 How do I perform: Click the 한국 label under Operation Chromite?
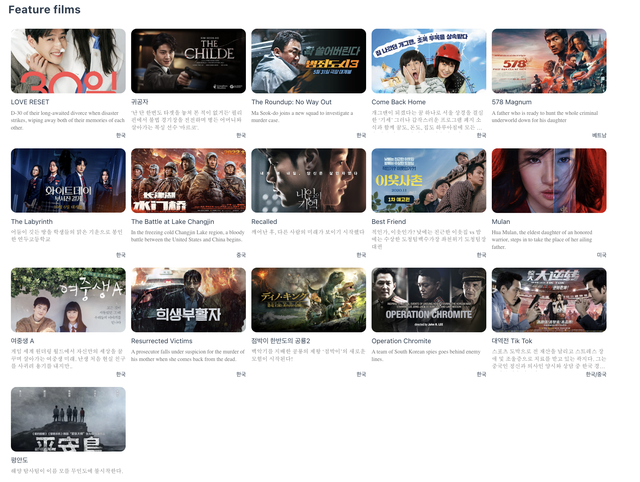[x=482, y=374]
